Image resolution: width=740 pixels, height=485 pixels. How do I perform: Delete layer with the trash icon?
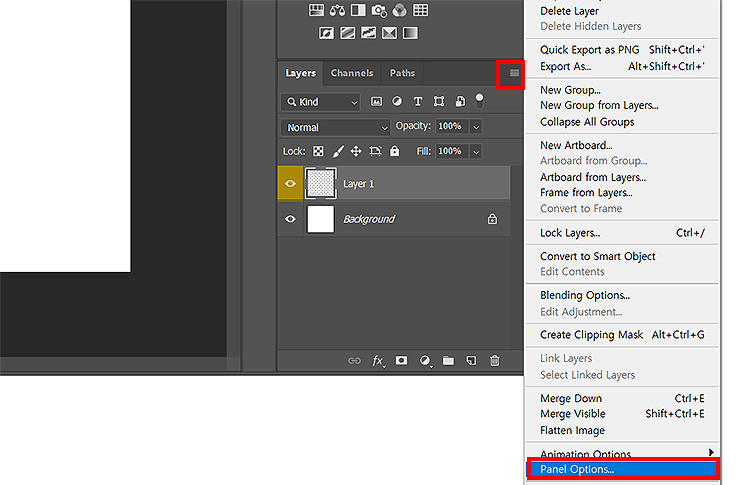coord(495,361)
